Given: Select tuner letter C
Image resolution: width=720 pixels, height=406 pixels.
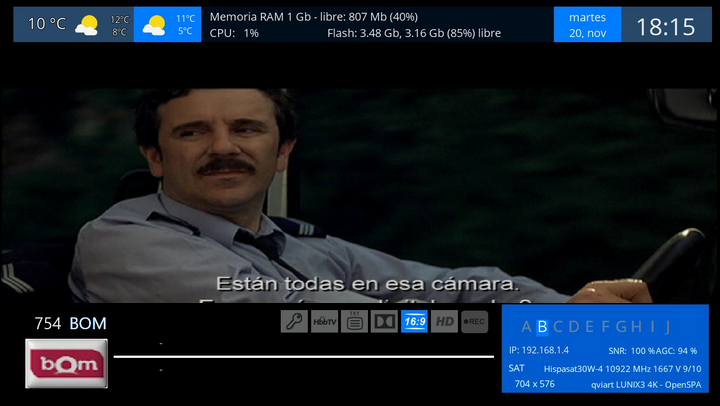Looking at the screenshot, I should point(558,327).
